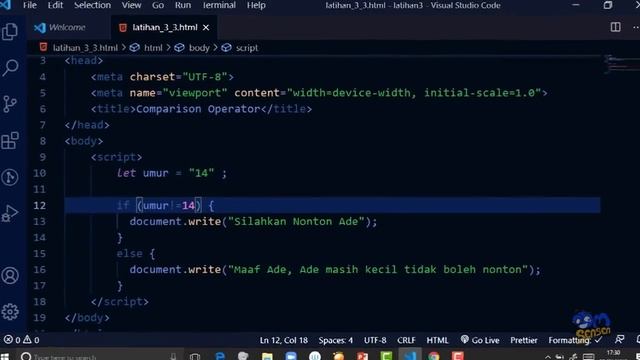This screenshot has width=640, height=360.
Task: Change language mode from HTML
Action: (437, 340)
